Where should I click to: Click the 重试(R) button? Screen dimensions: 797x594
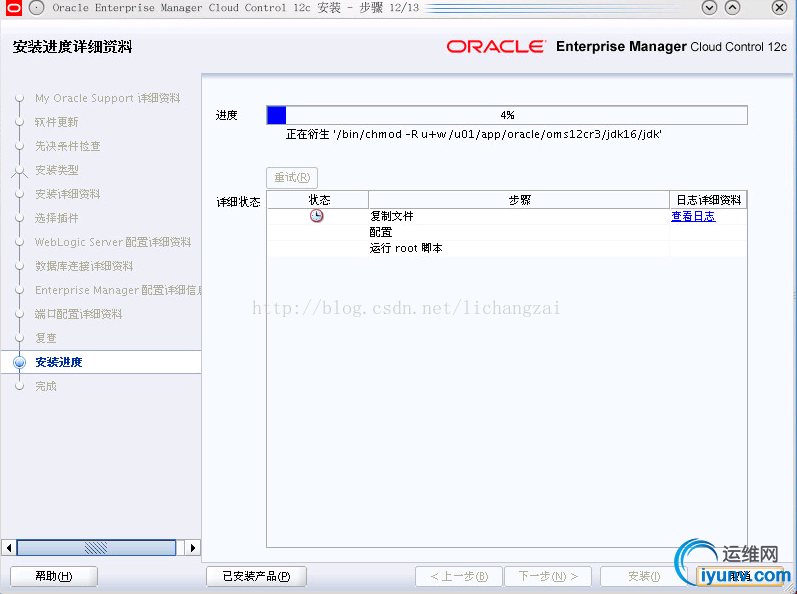[x=292, y=177]
